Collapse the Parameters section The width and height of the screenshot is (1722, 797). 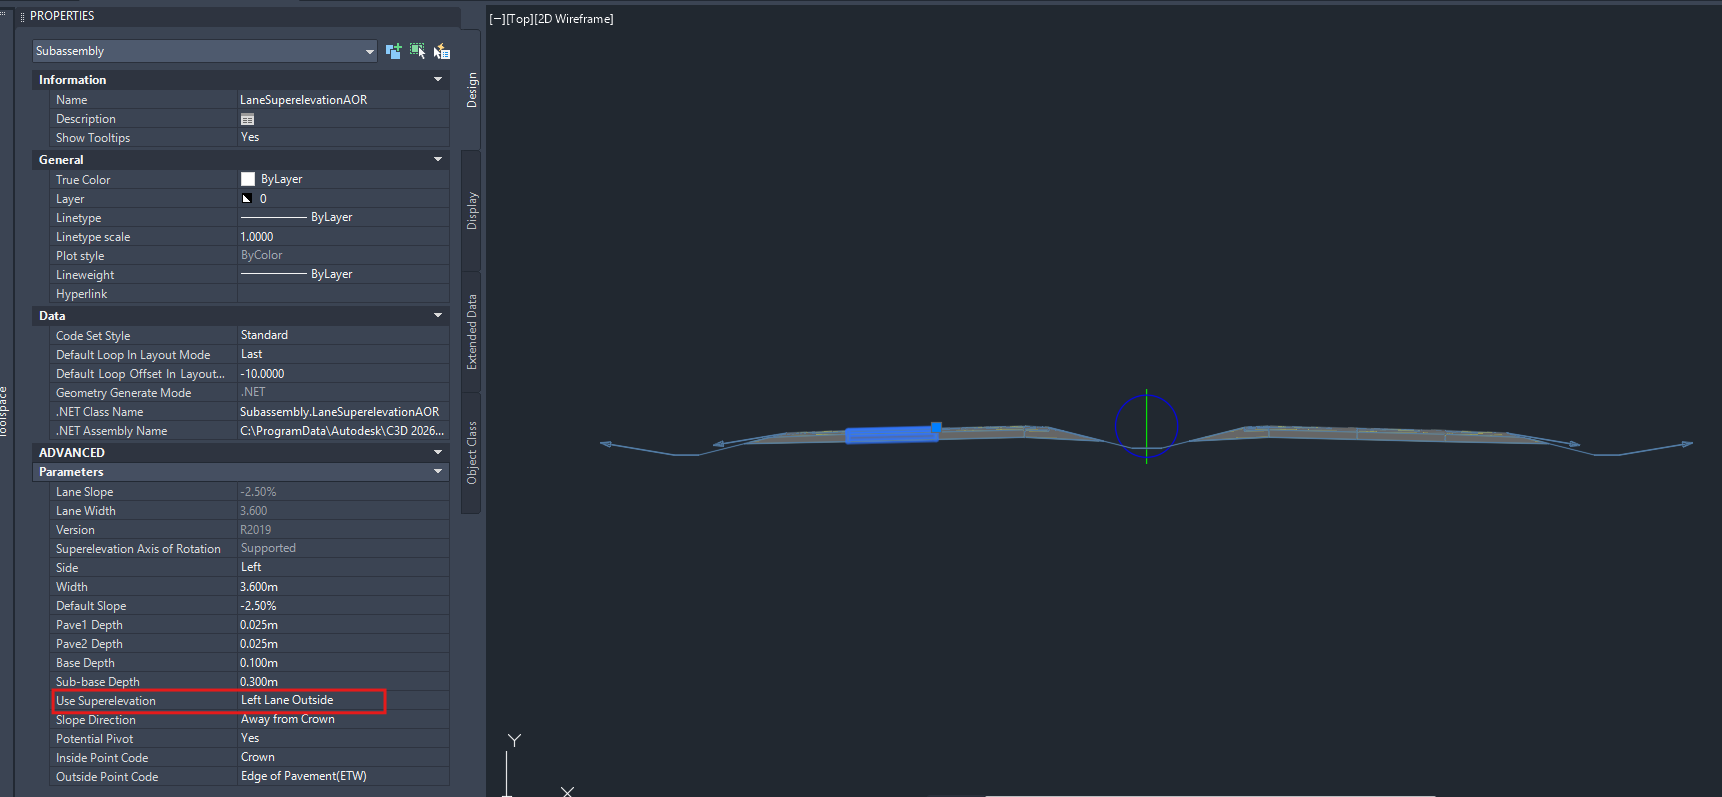[x=437, y=472]
